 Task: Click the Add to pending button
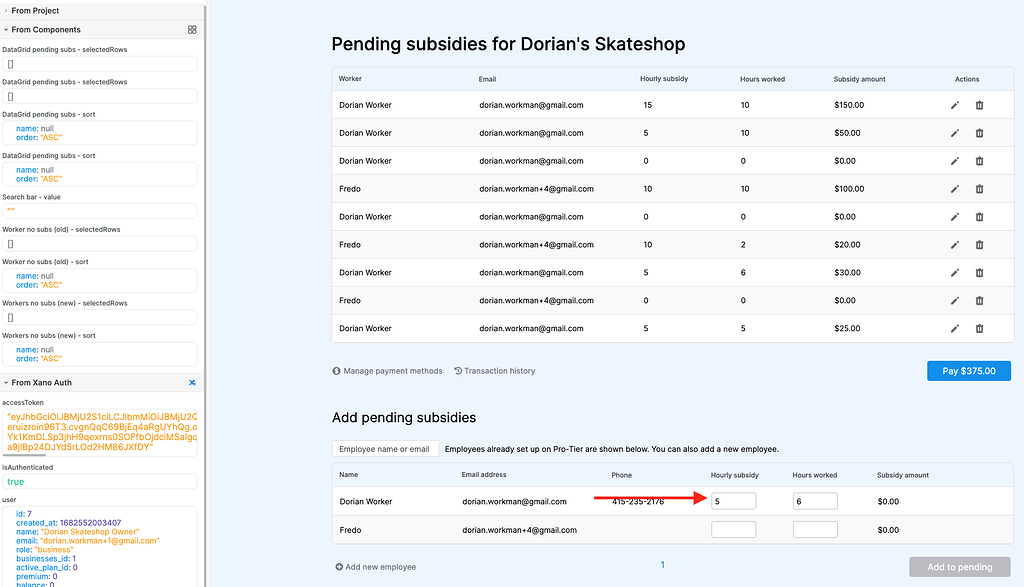(x=958, y=566)
